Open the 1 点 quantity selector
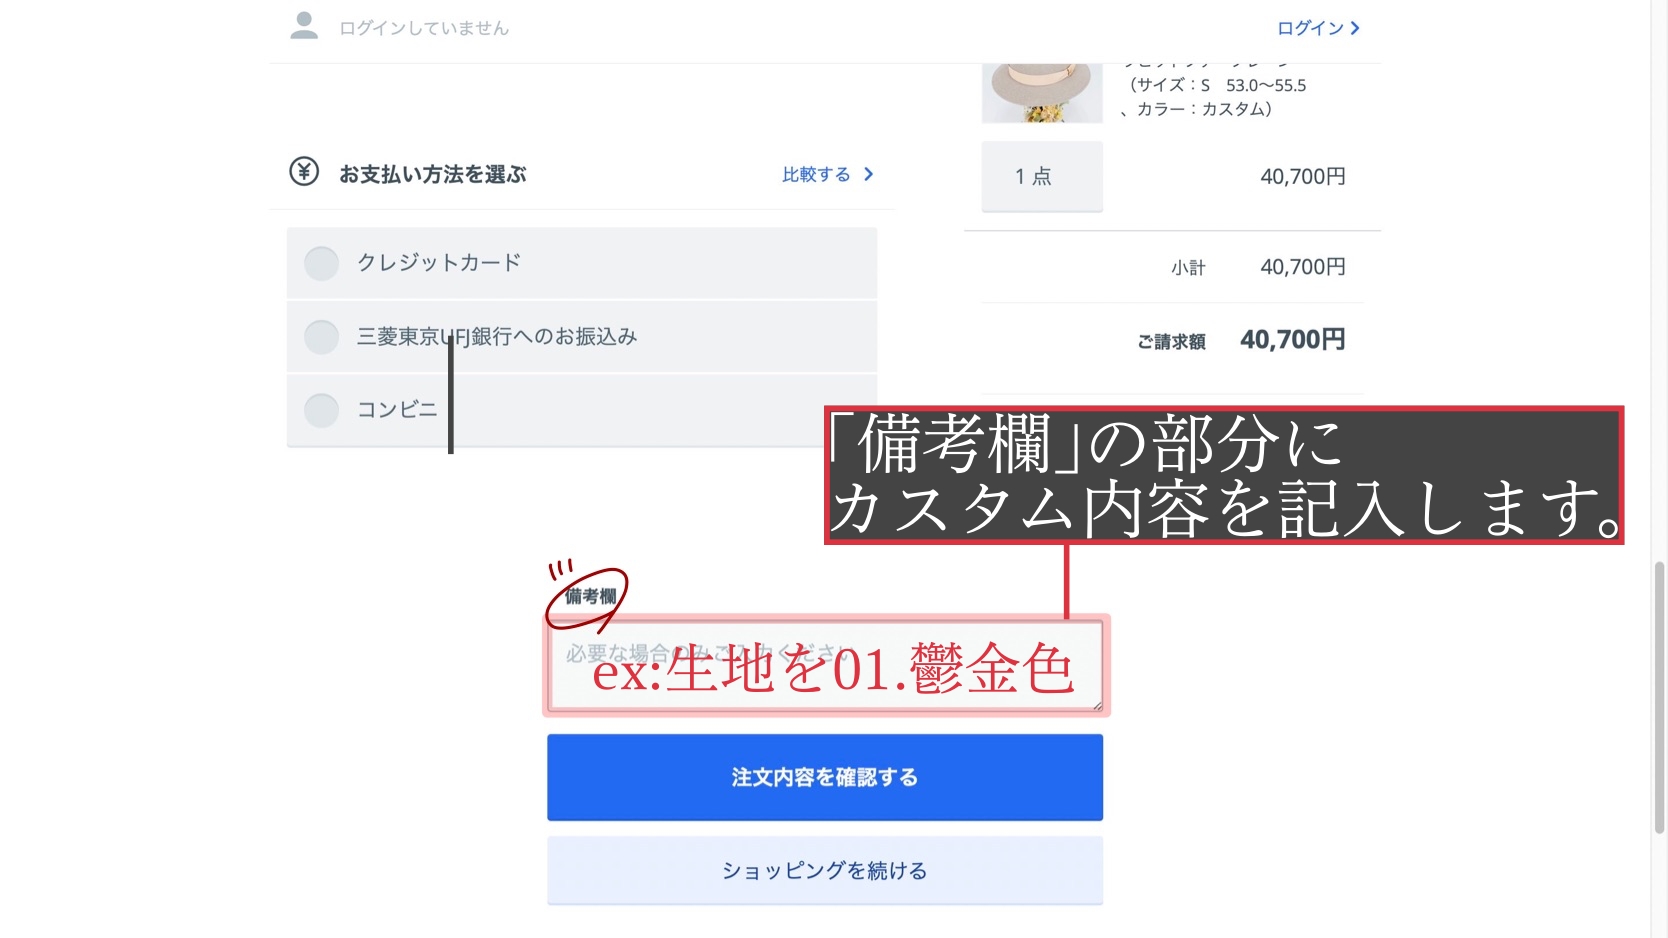The image size is (1668, 938). 1042,176
